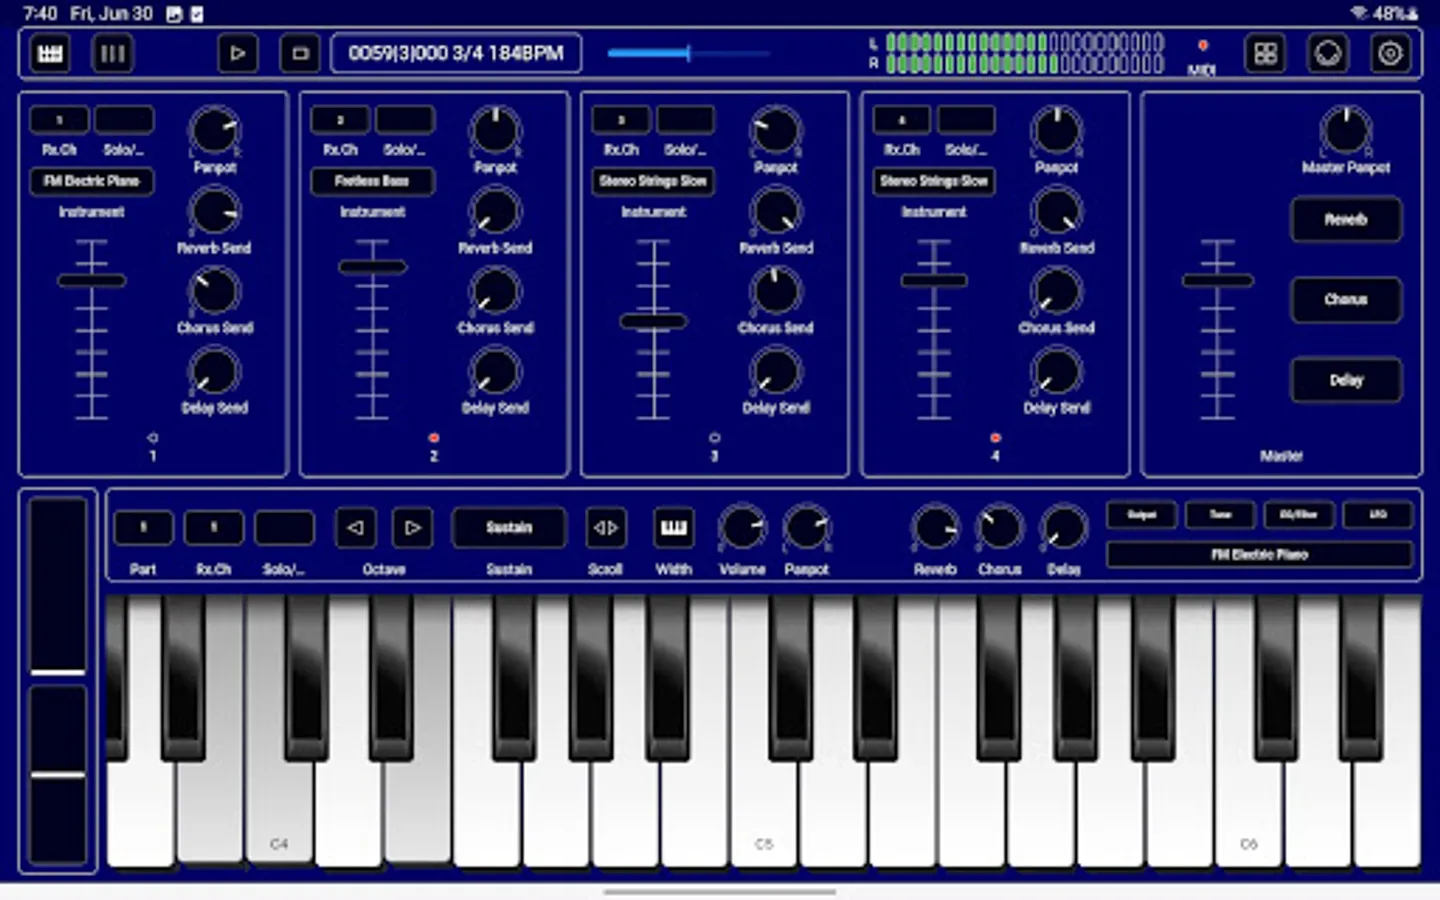Shift octave up with right arrow
The image size is (1440, 900).
[x=413, y=528]
